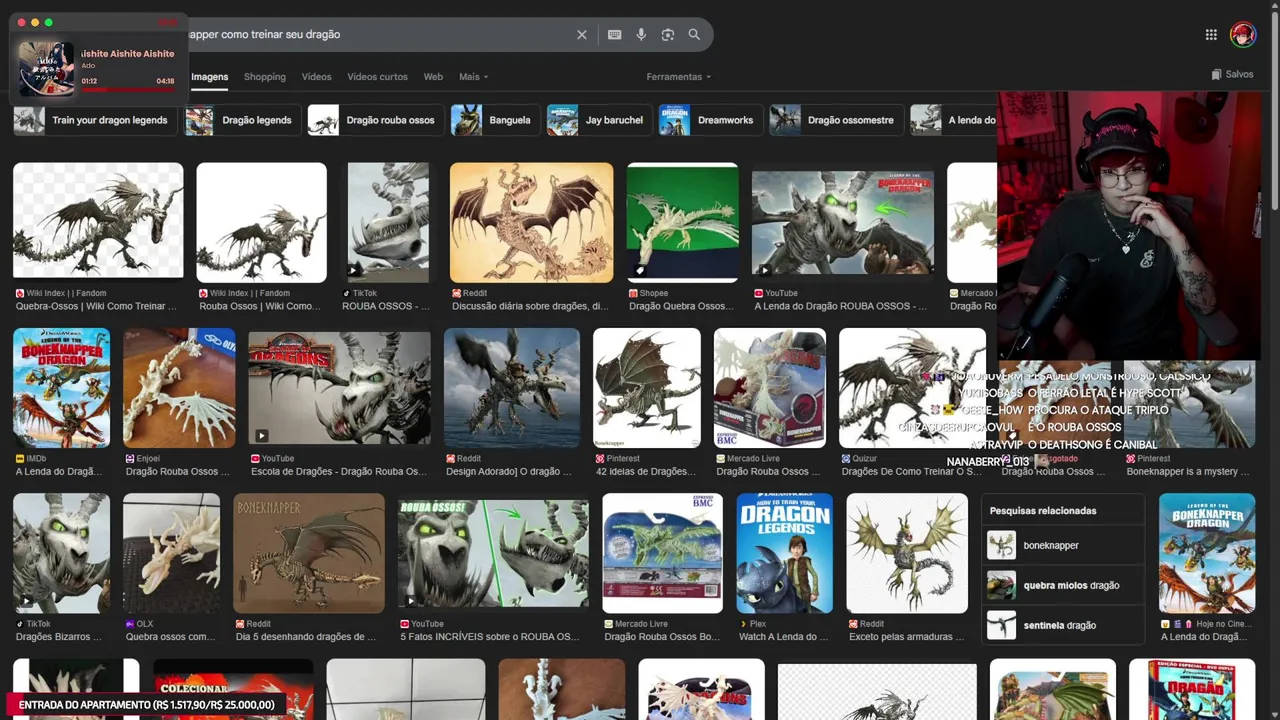Open Google account profile avatar
1280x720 pixels.
pos(1243,35)
